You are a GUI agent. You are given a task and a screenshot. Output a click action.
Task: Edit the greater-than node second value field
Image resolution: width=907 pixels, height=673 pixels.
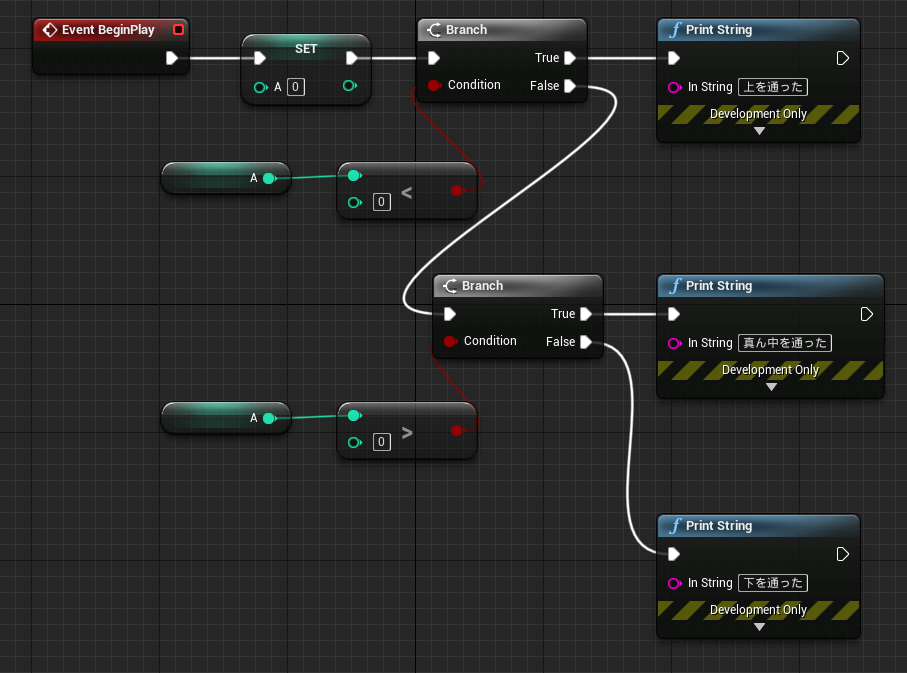381,442
